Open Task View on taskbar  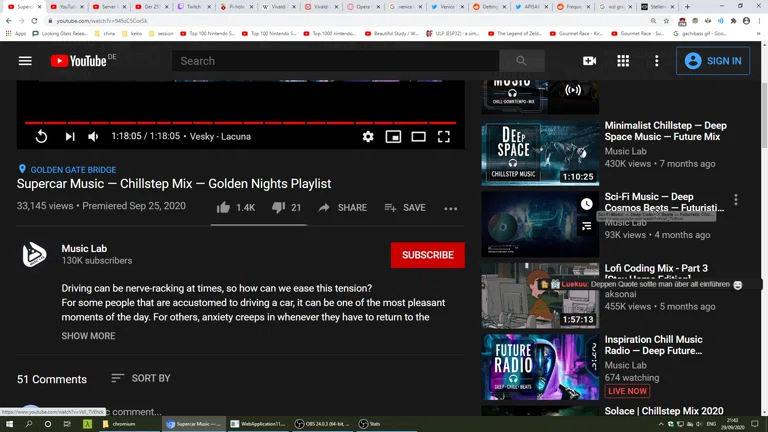[67, 424]
